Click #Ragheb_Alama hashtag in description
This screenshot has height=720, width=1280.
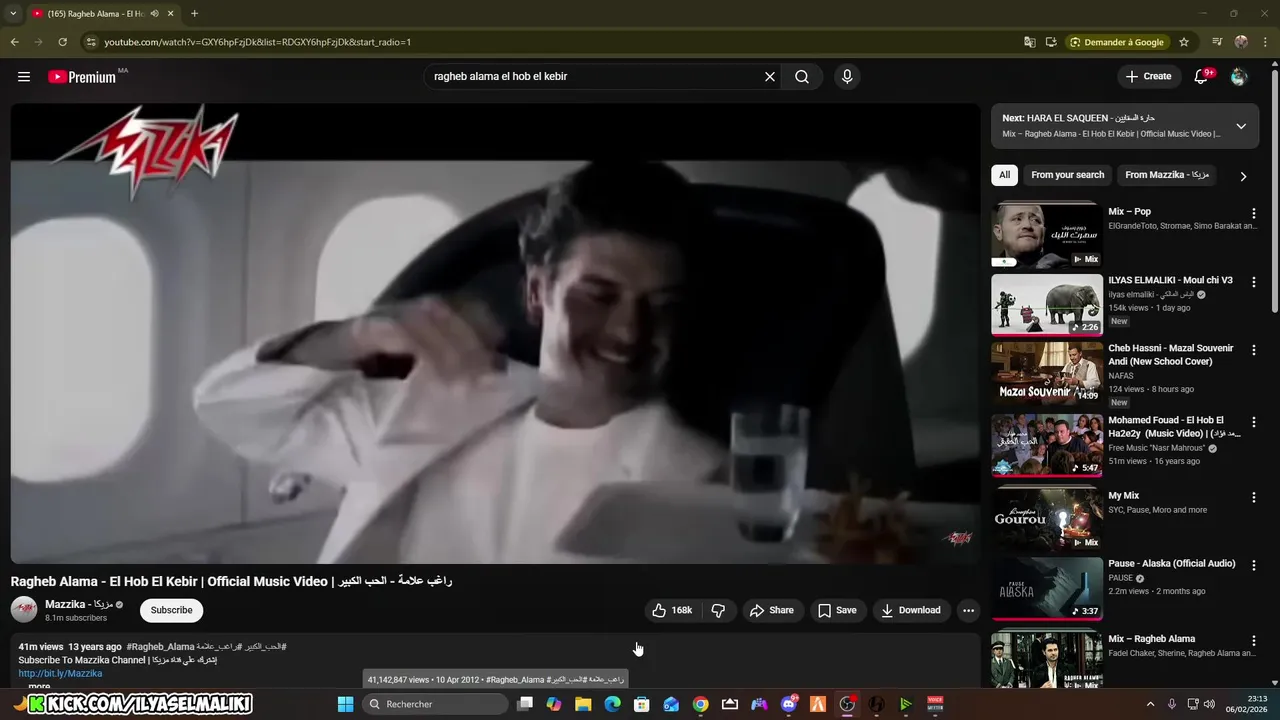coord(160,647)
